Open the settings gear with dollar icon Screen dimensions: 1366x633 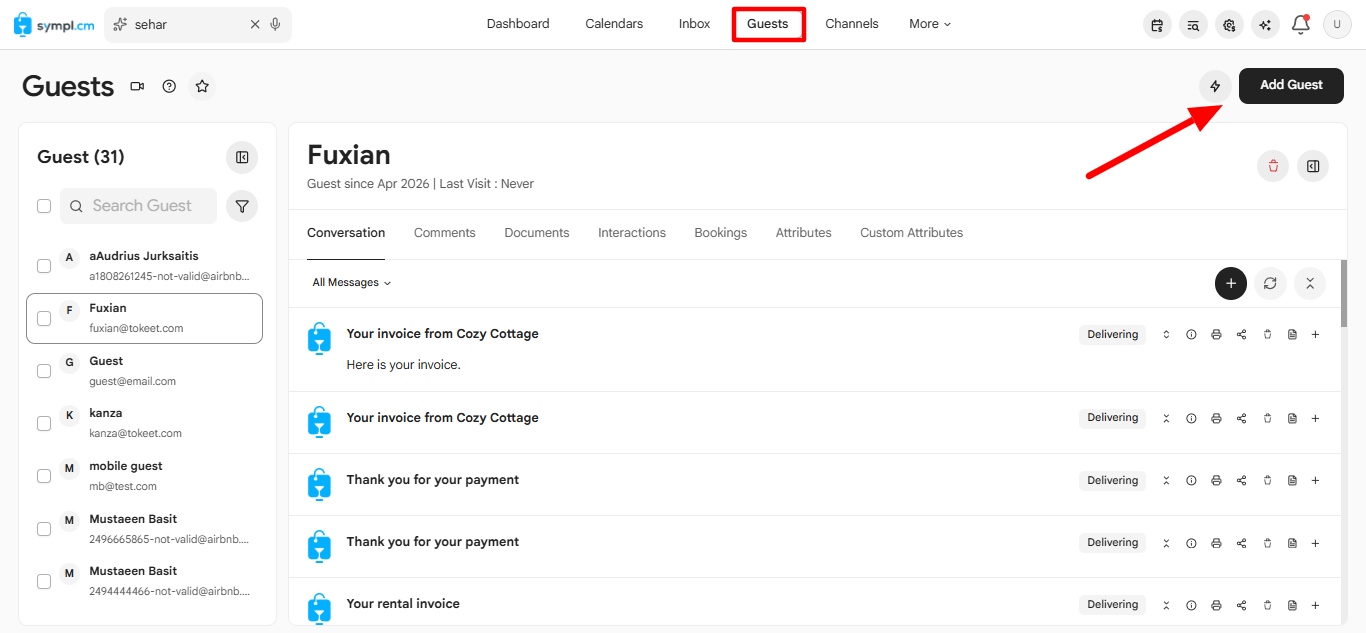coord(1229,25)
